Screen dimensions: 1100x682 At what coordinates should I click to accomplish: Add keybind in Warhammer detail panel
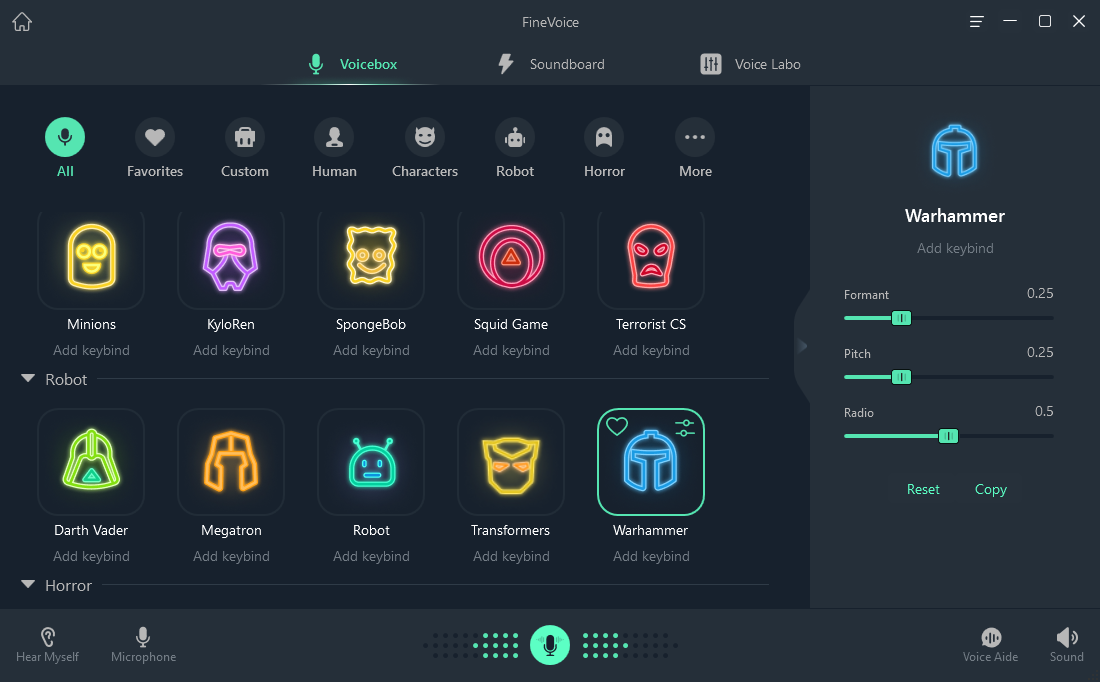click(x=955, y=248)
